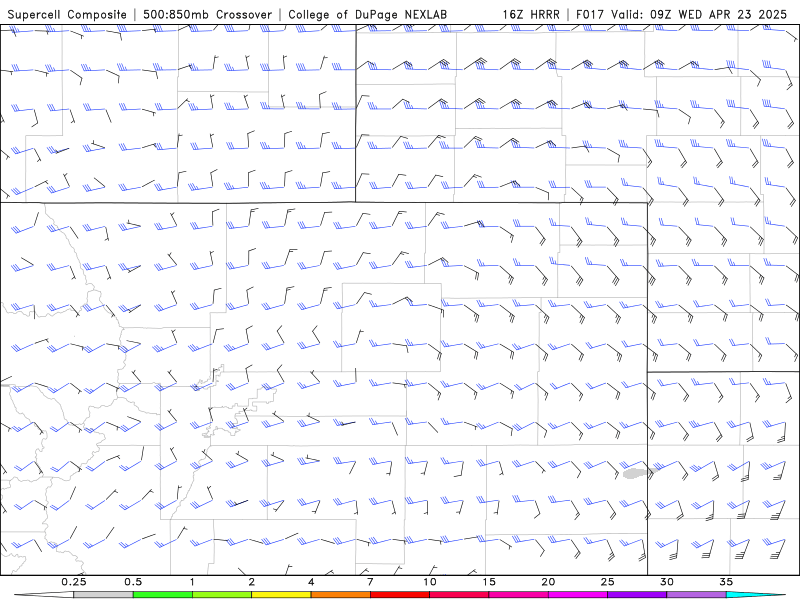Viewport: 800px width, 600px height.
Task: Click the '25' legend value
Action: [x=608, y=582]
